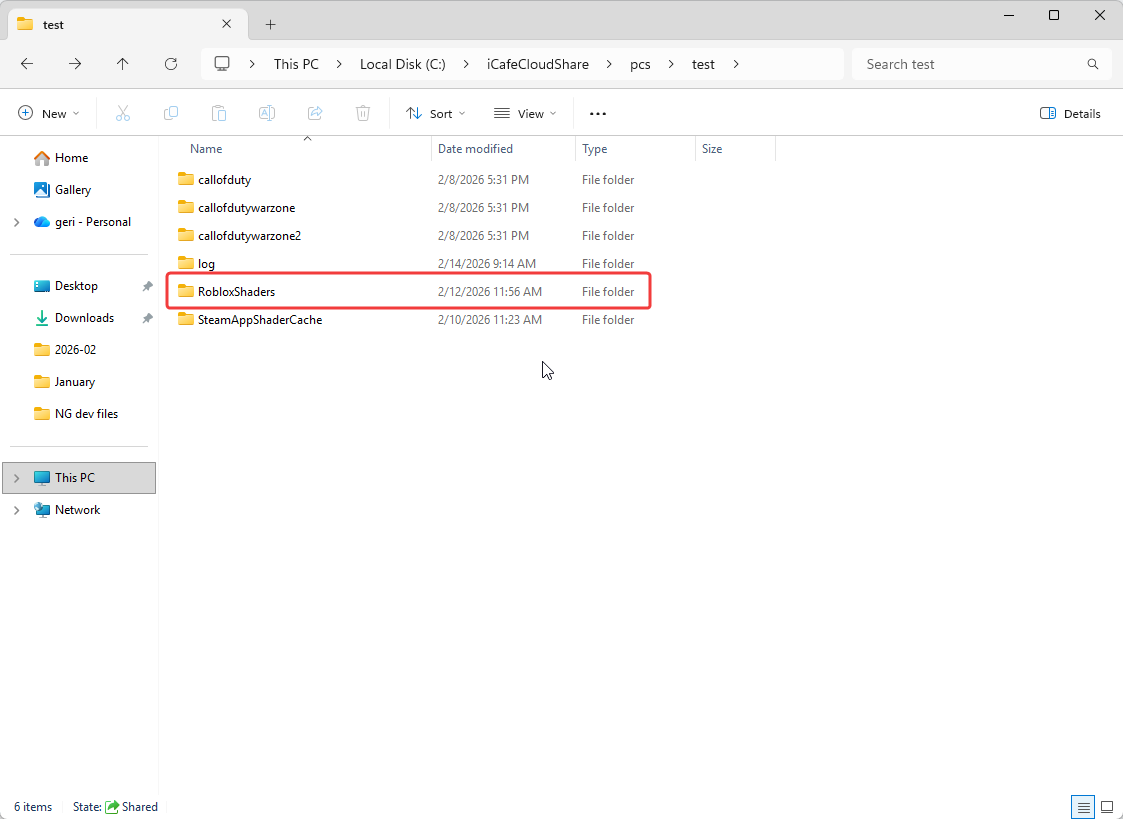Select the RobloxShaders folder

(236, 292)
